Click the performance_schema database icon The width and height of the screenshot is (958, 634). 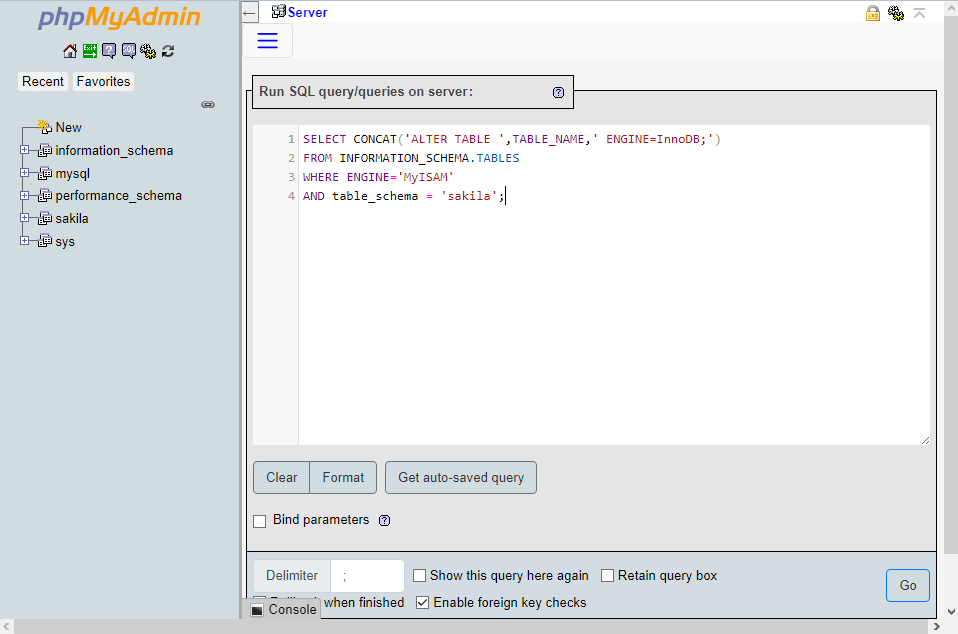[x=45, y=195]
